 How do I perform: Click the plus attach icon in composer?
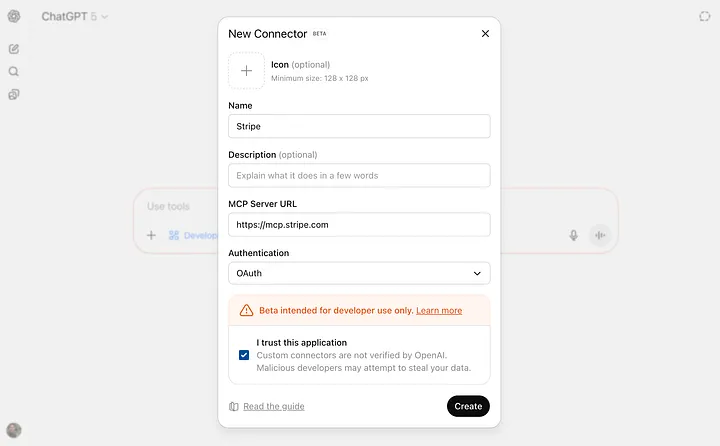[x=151, y=235]
